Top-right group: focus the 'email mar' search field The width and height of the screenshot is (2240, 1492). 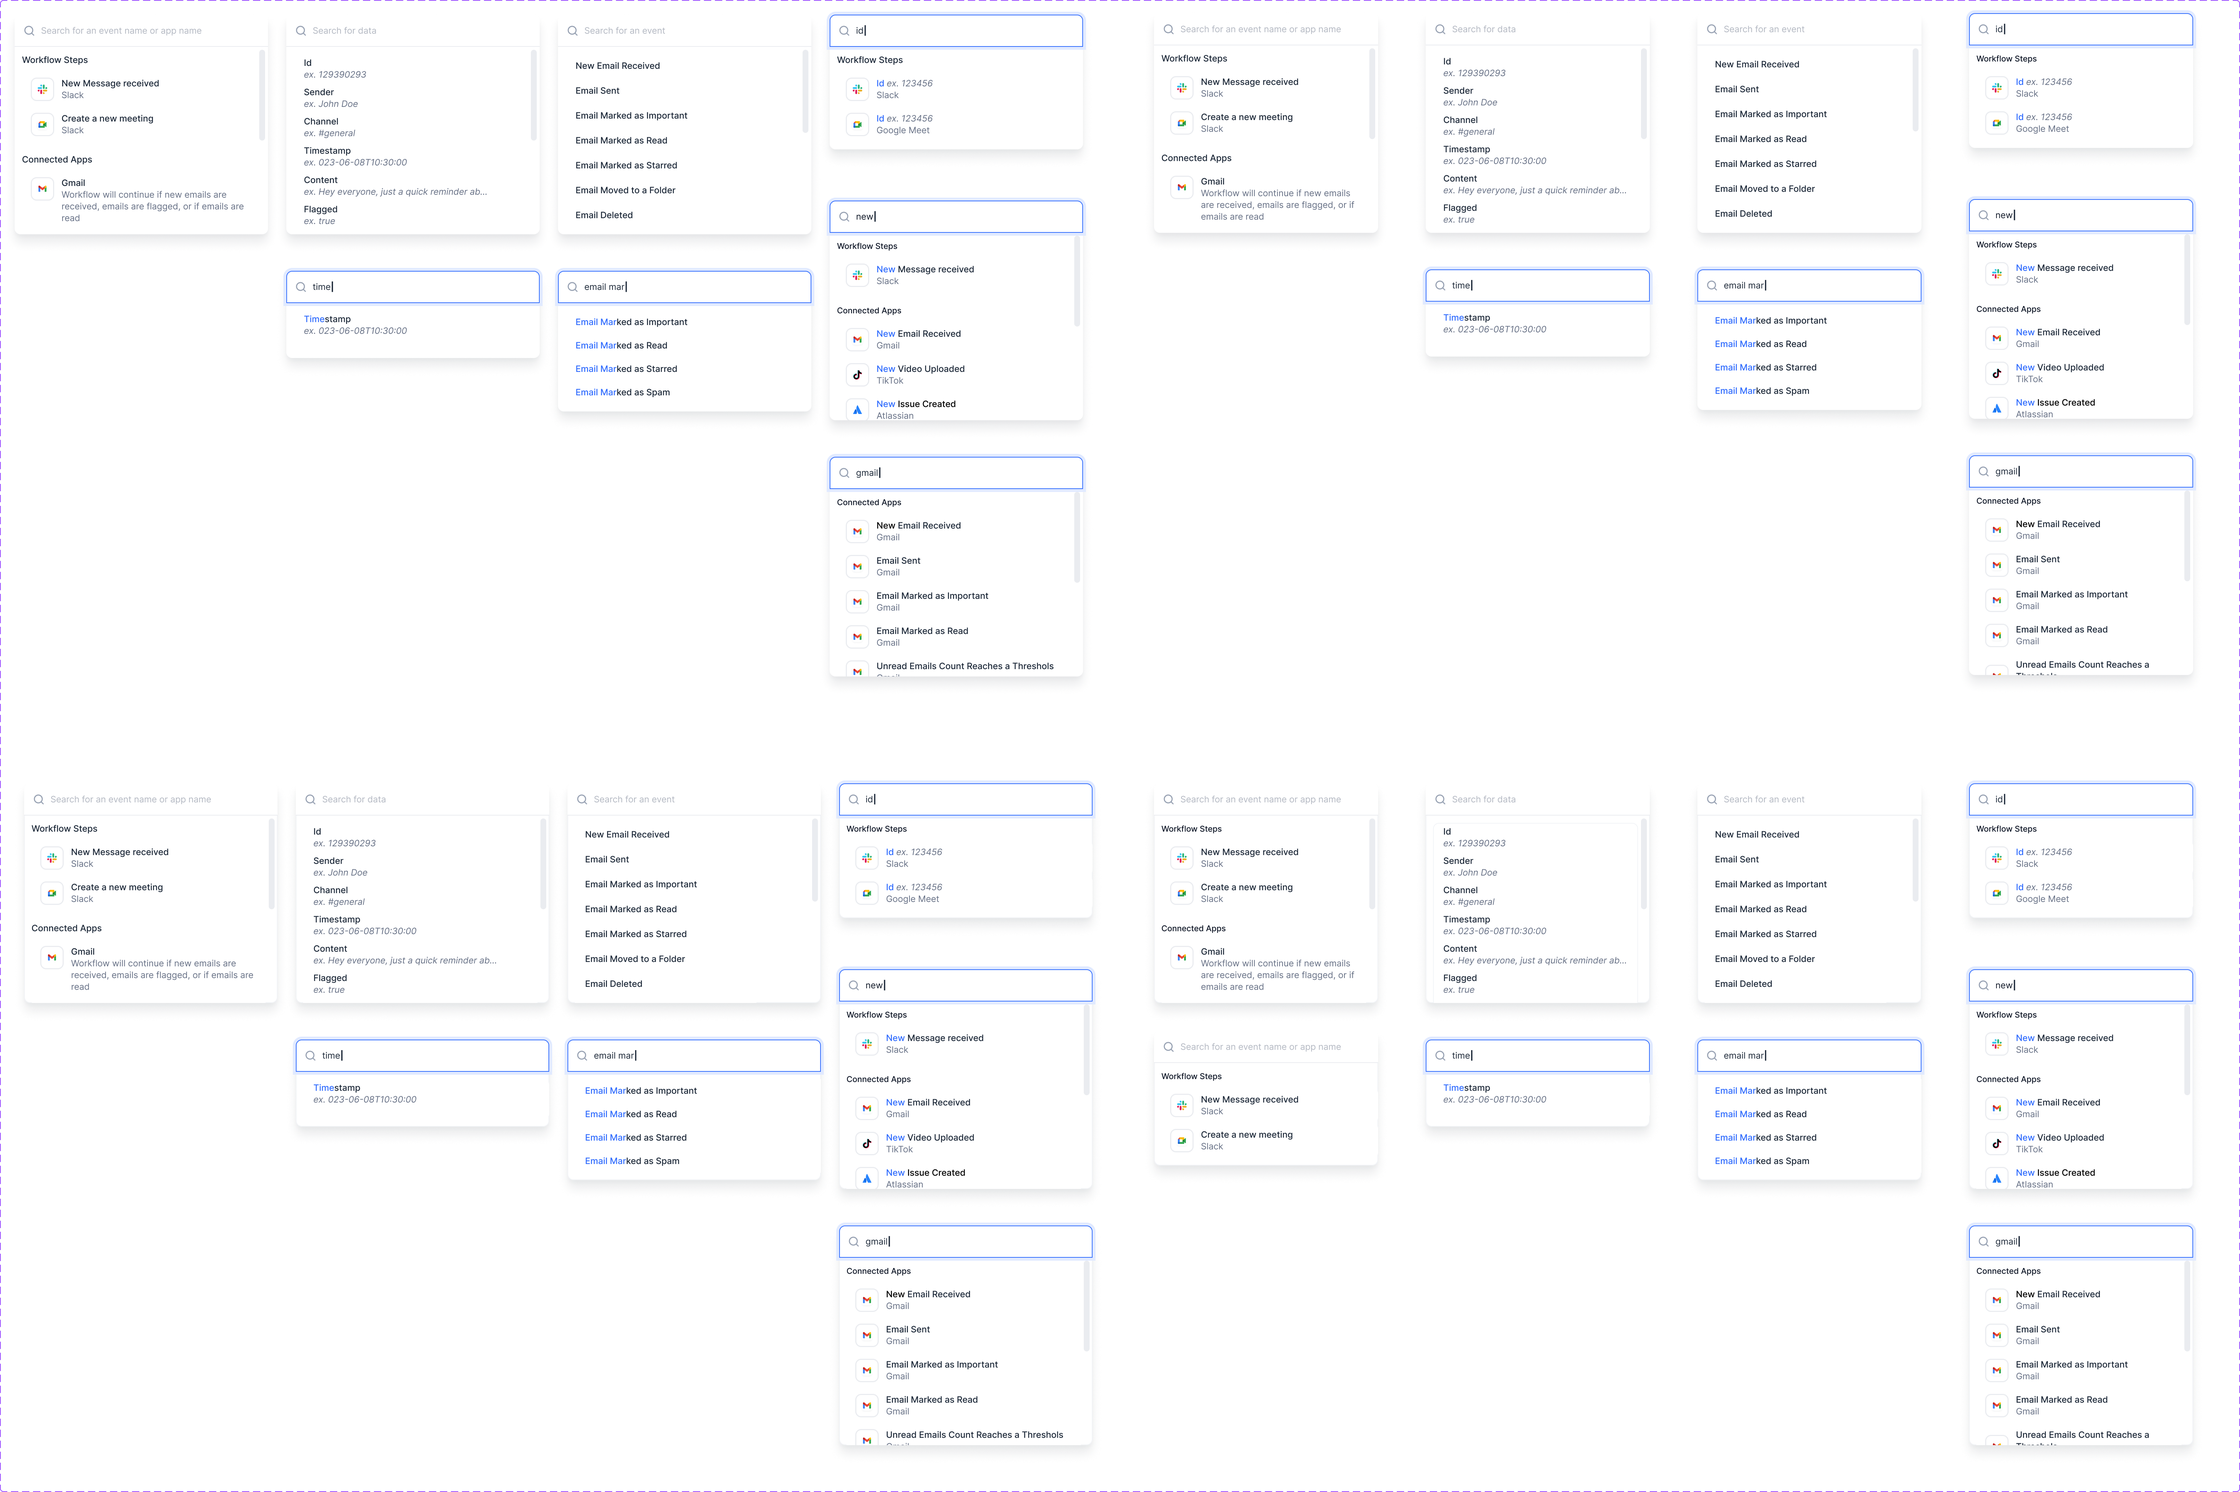pos(1808,285)
